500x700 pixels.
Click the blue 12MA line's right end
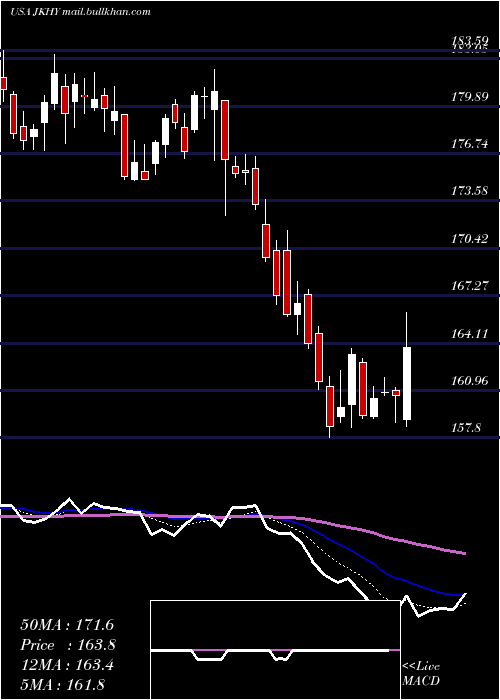coord(462,595)
